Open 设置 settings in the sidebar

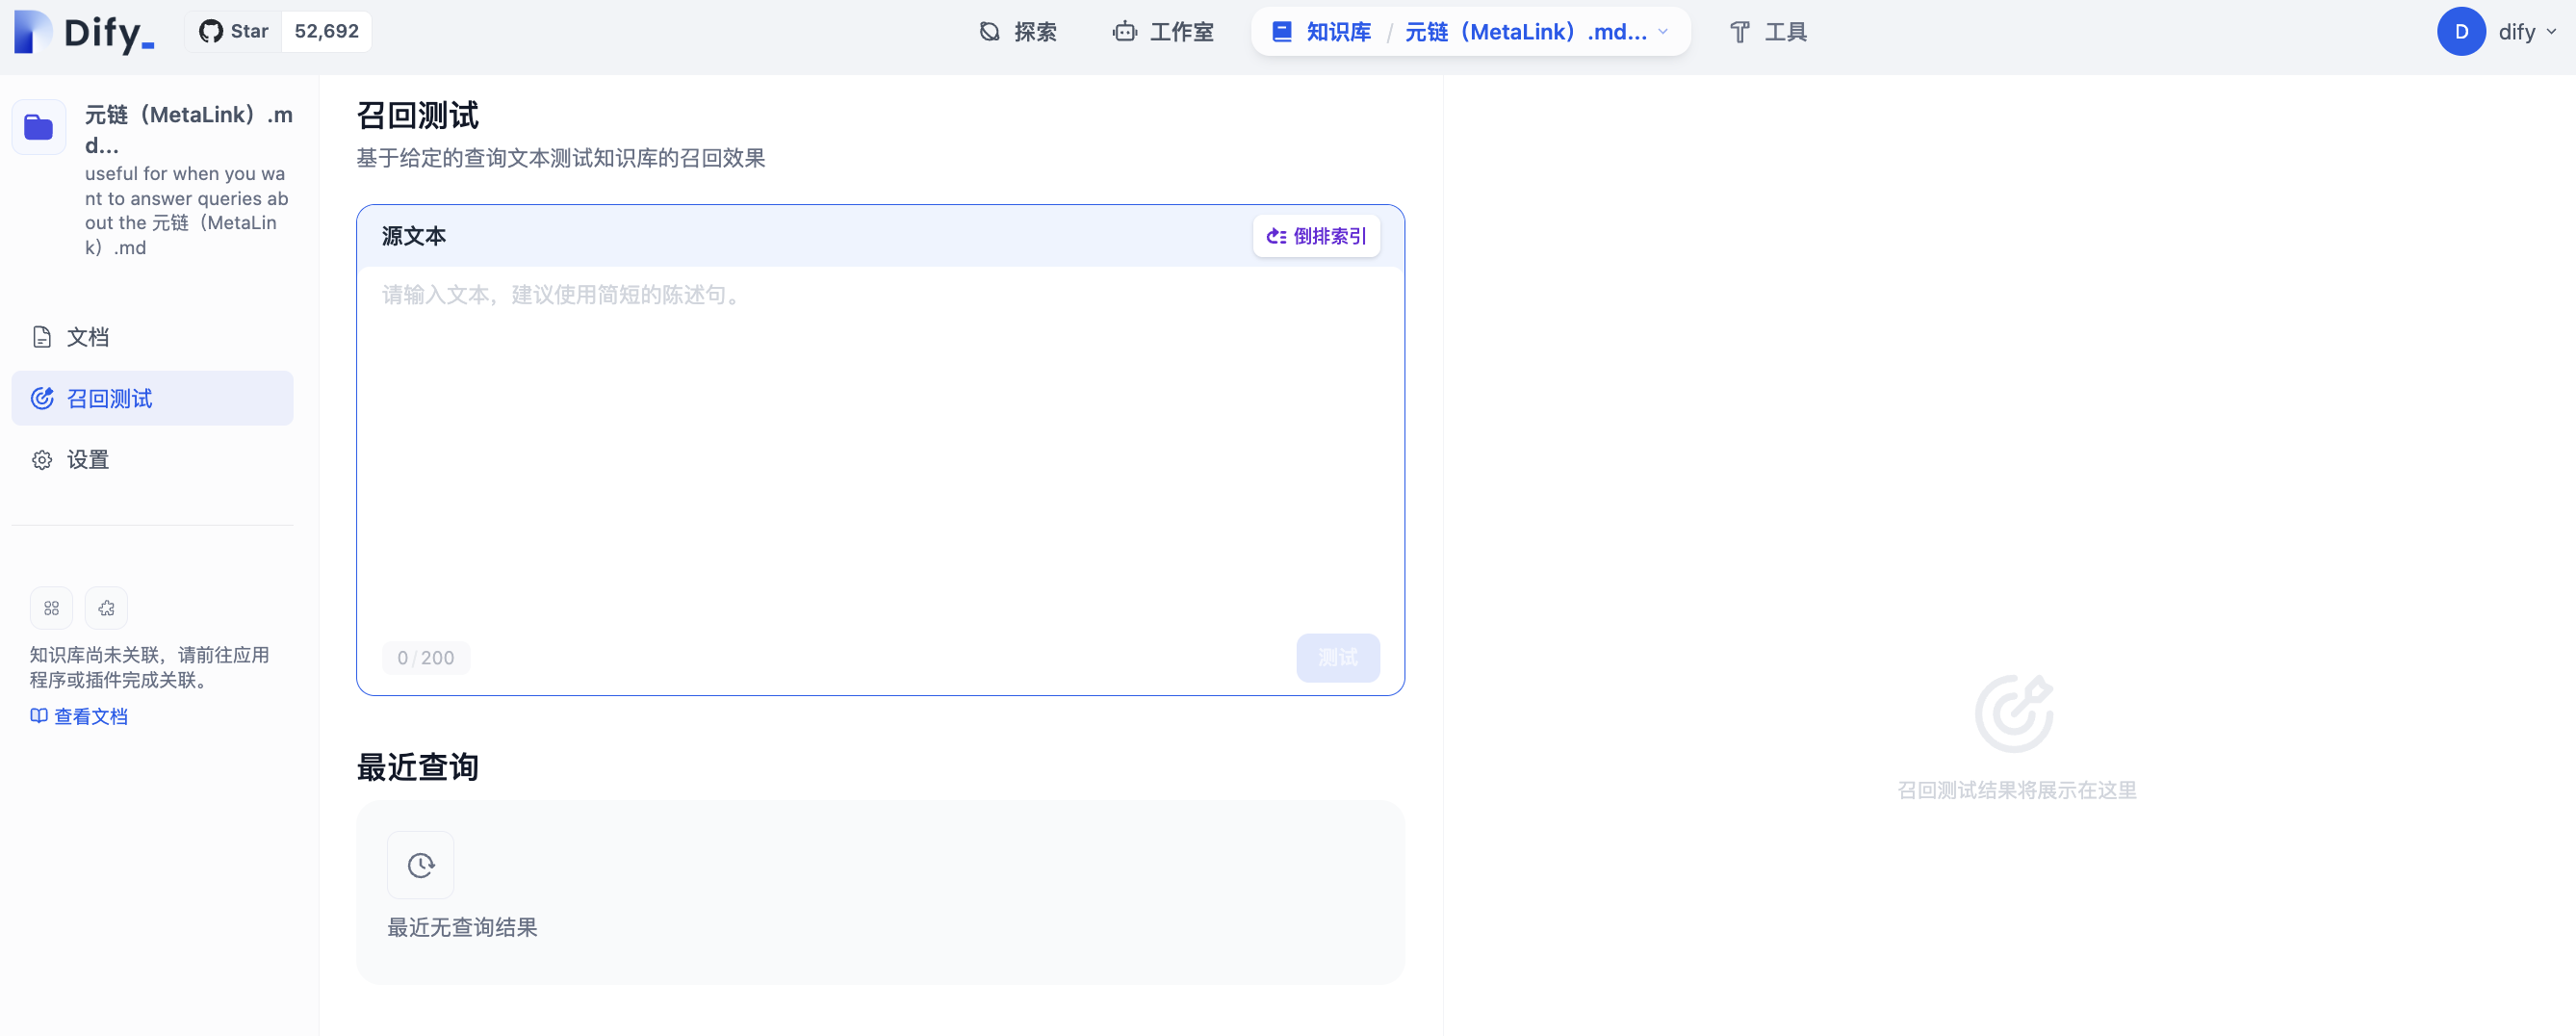152,460
